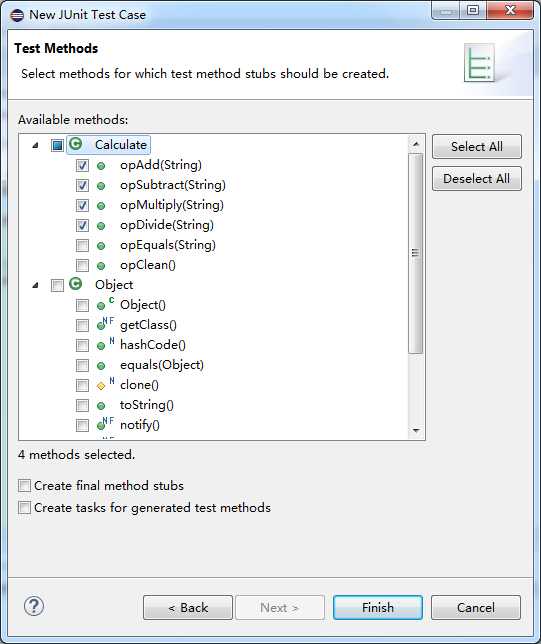Viewport: 541px width, 644px height.
Task: Select the Object tree row label
Action: click(x=114, y=285)
